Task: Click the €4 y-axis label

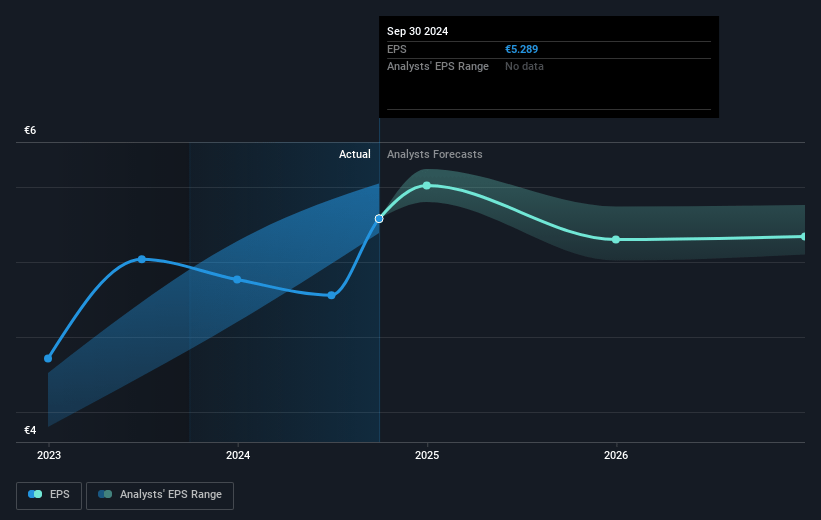Action: [30, 430]
